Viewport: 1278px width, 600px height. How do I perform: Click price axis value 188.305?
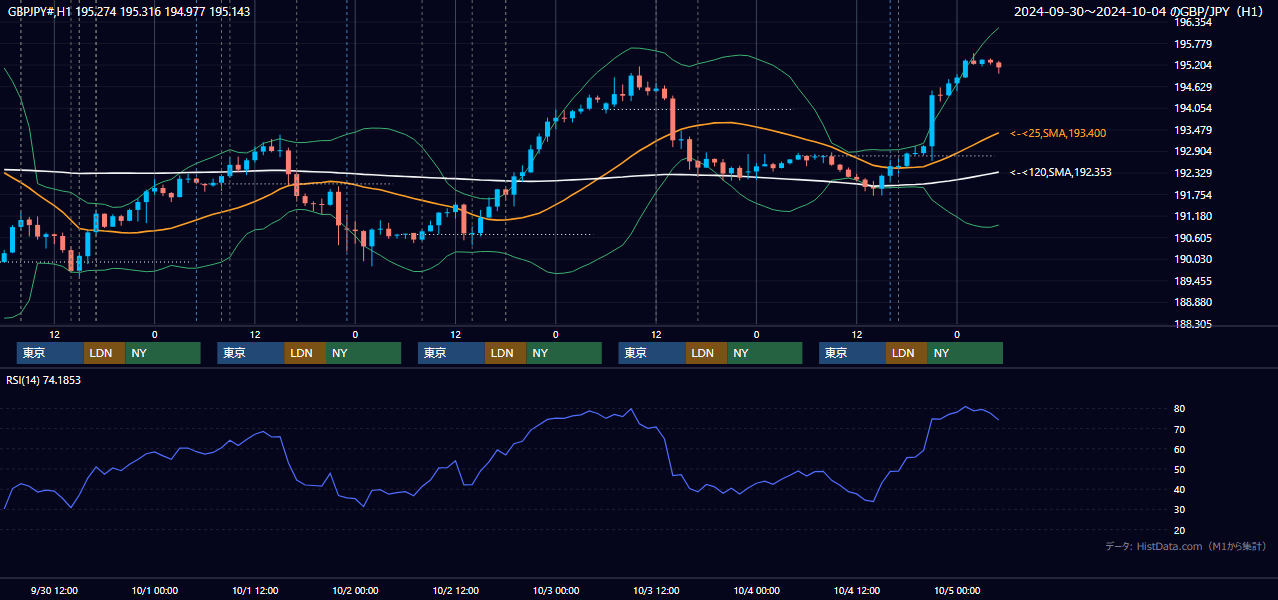[1193, 324]
